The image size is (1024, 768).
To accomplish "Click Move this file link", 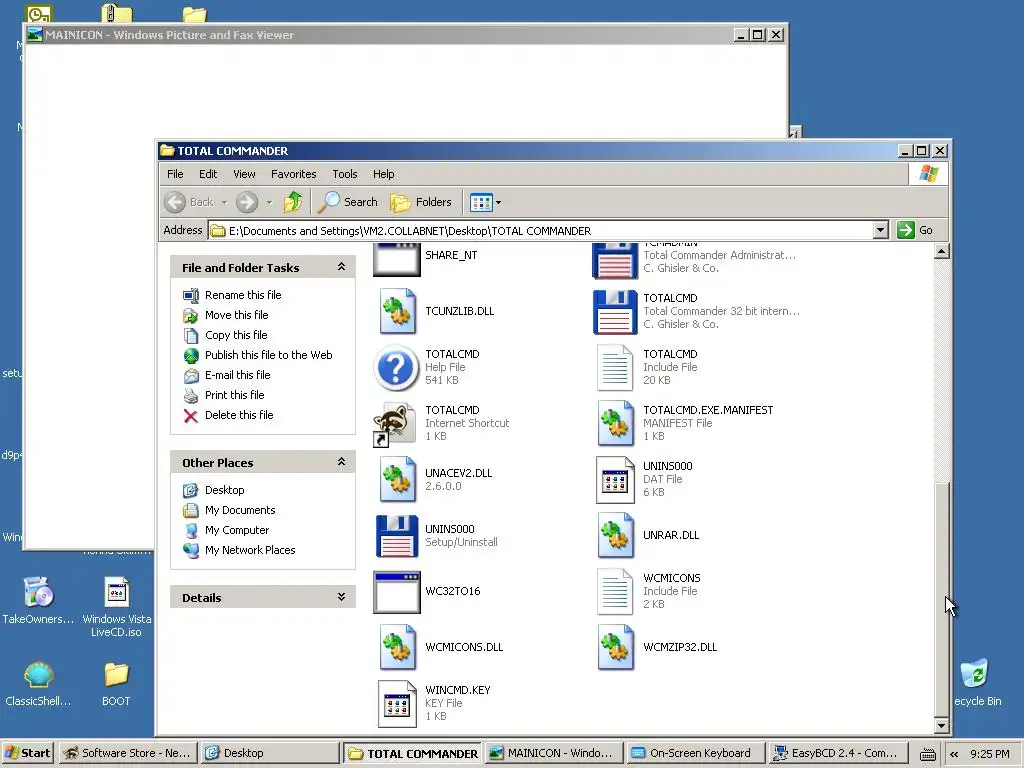I will 236,315.
